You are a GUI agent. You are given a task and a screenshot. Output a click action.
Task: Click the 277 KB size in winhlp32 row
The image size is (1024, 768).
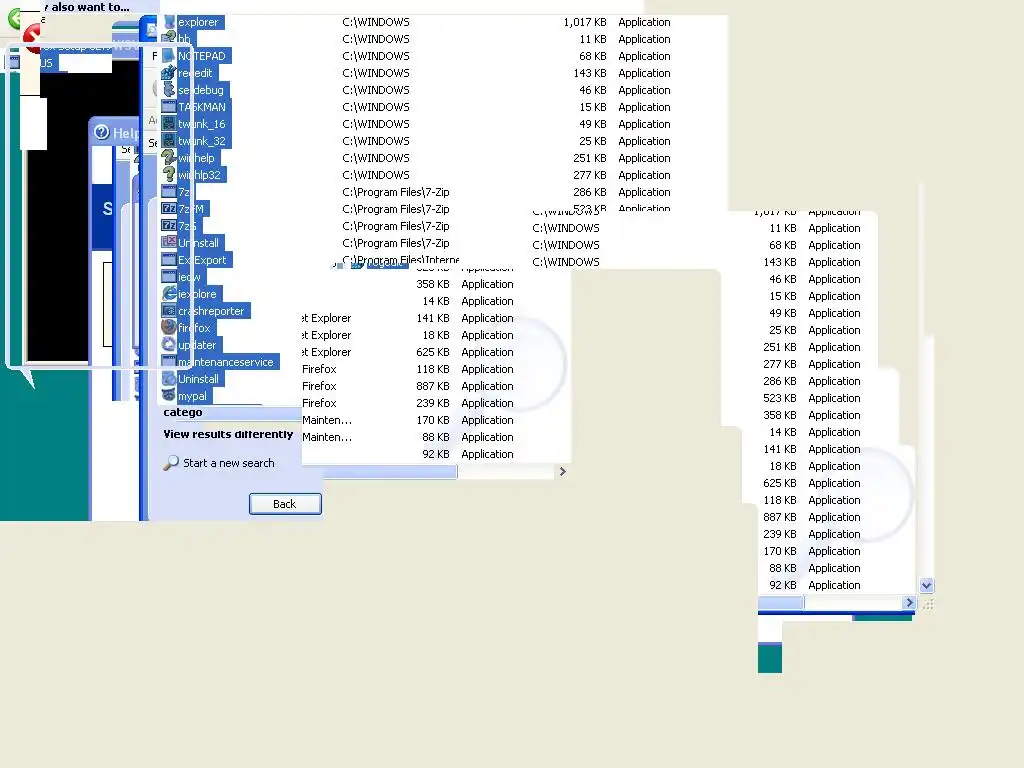coord(590,175)
